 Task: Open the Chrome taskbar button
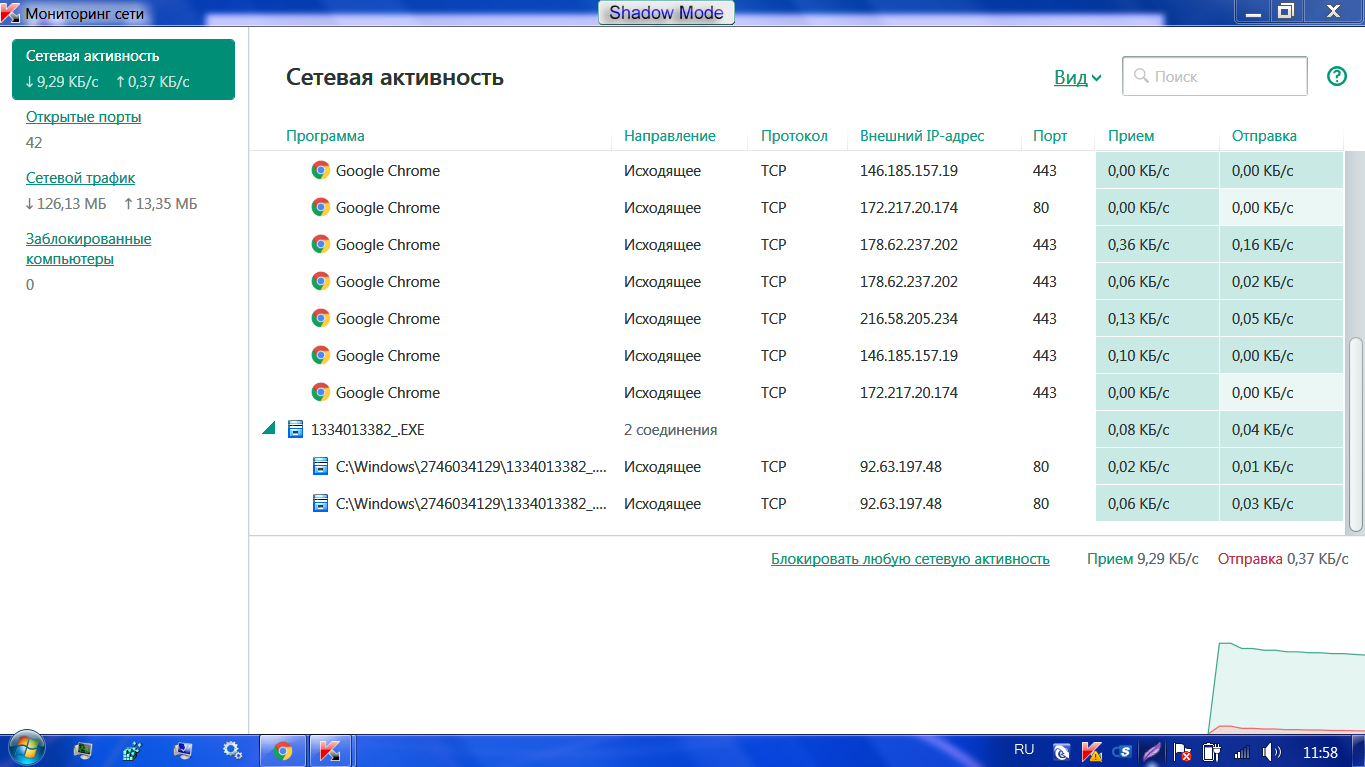coord(283,751)
